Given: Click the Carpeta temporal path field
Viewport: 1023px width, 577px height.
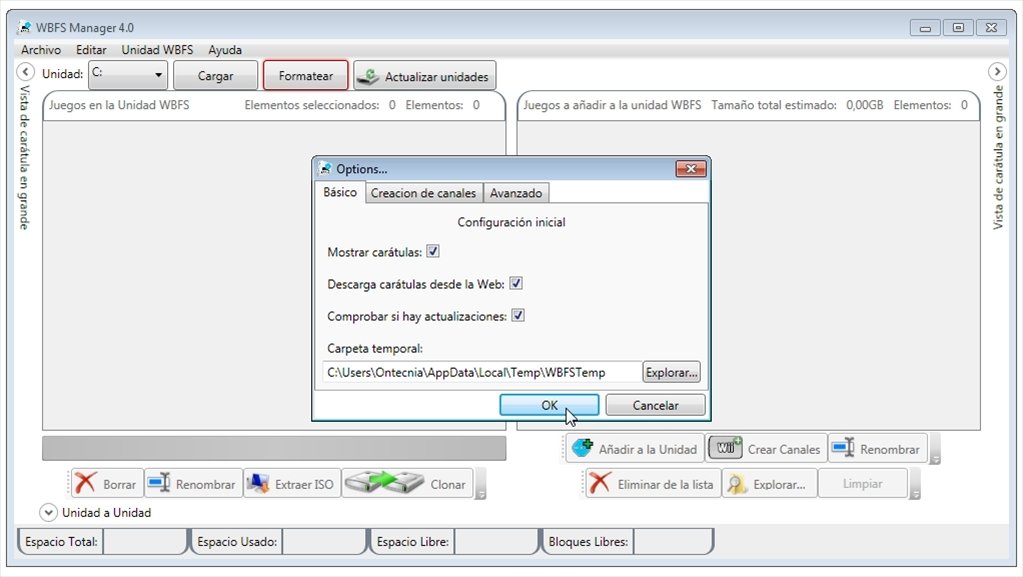Looking at the screenshot, I should (x=482, y=372).
